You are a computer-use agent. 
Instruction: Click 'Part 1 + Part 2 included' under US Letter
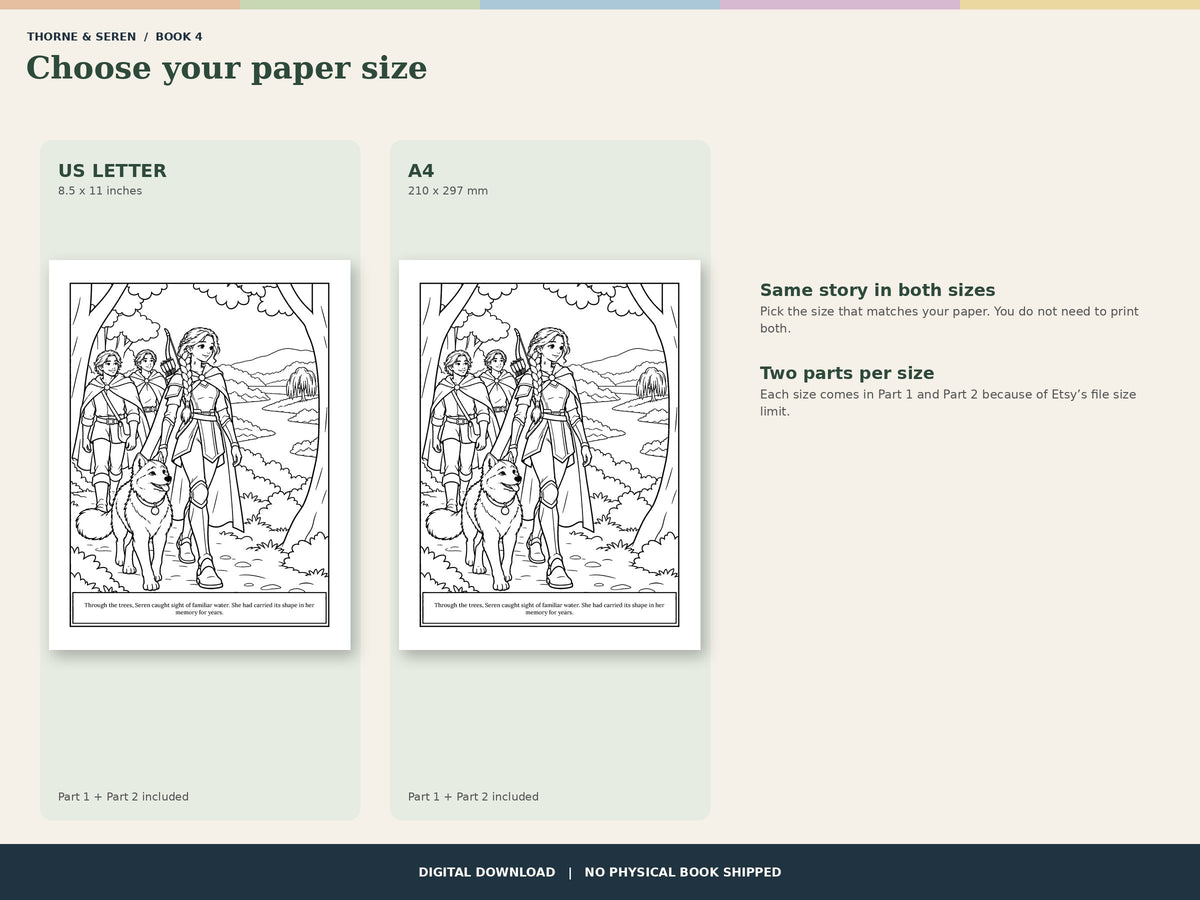pos(123,797)
